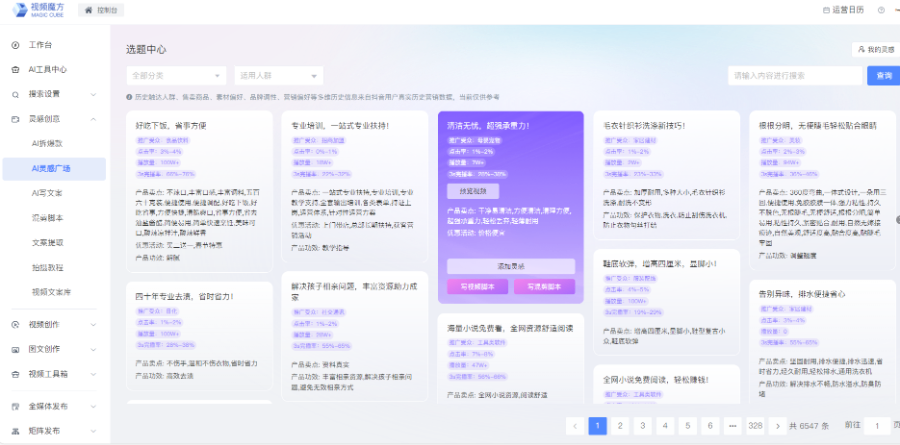Image resolution: width=900 pixels, height=445 pixels.
Task: Expand the 图文创作 sidebar section
Action: point(94,349)
